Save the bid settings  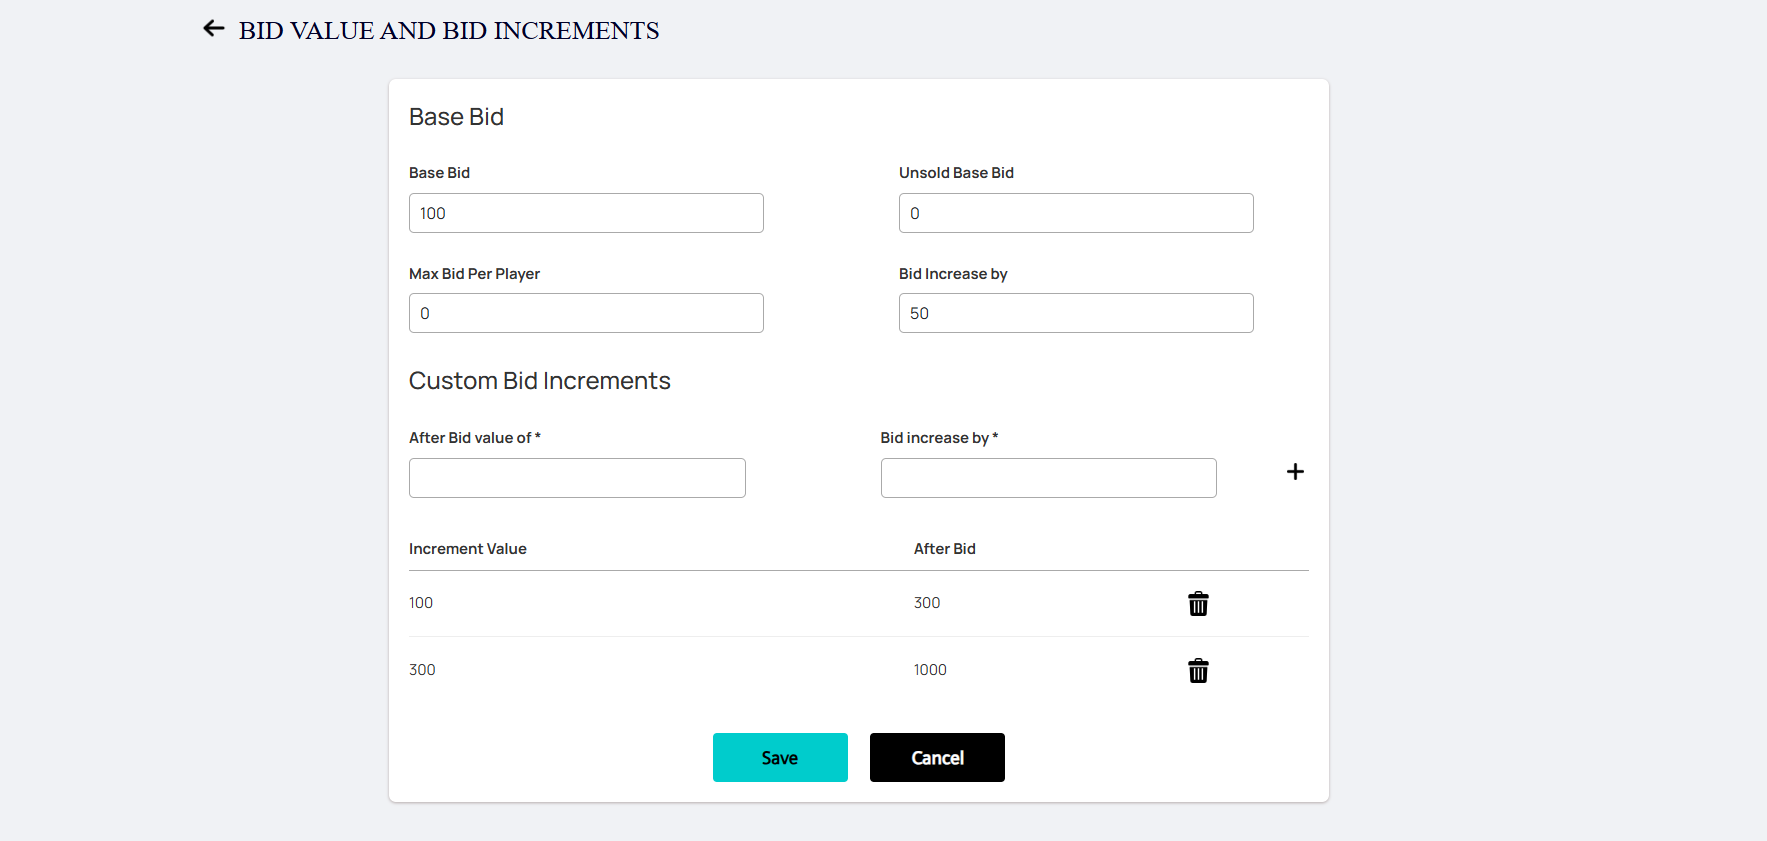point(780,758)
